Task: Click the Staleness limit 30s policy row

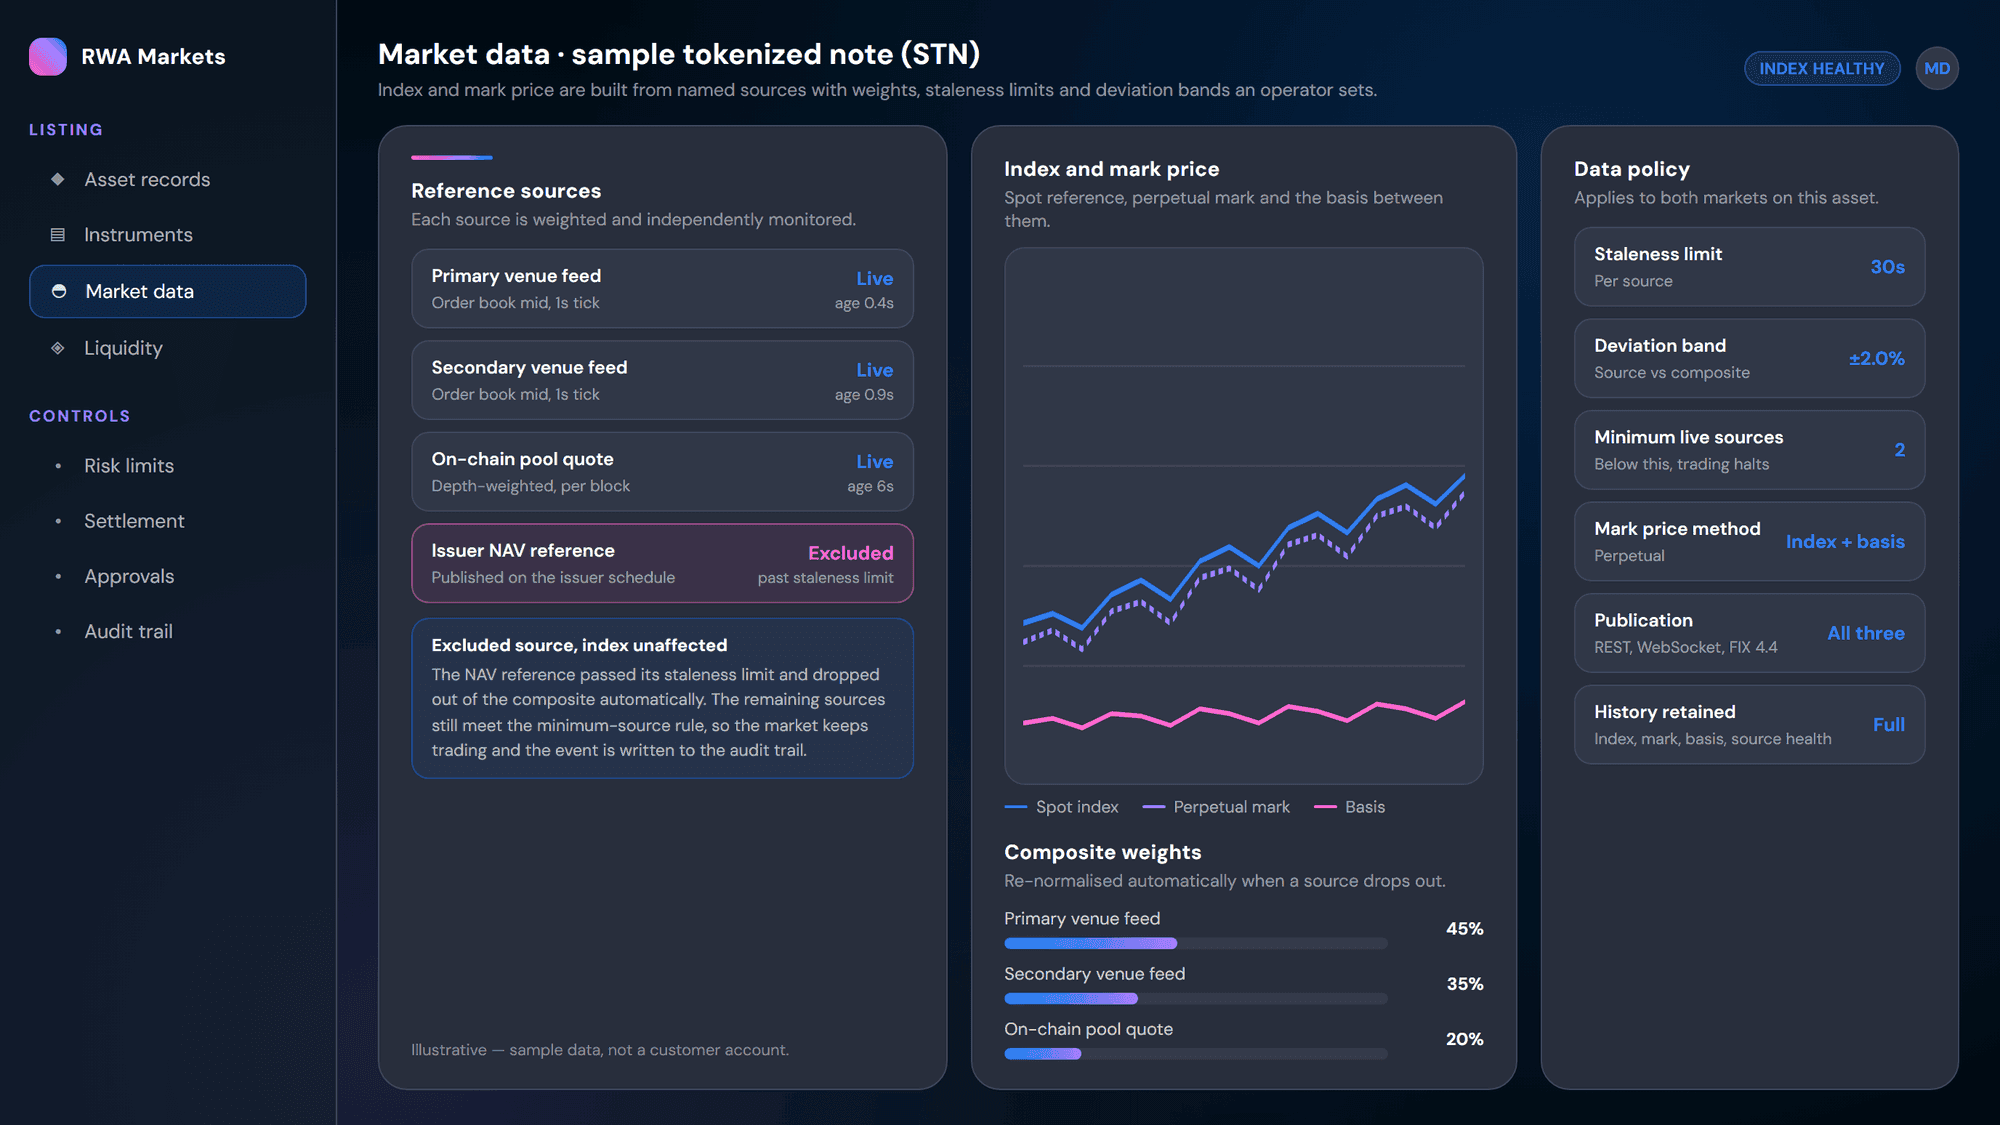Action: coord(1749,267)
